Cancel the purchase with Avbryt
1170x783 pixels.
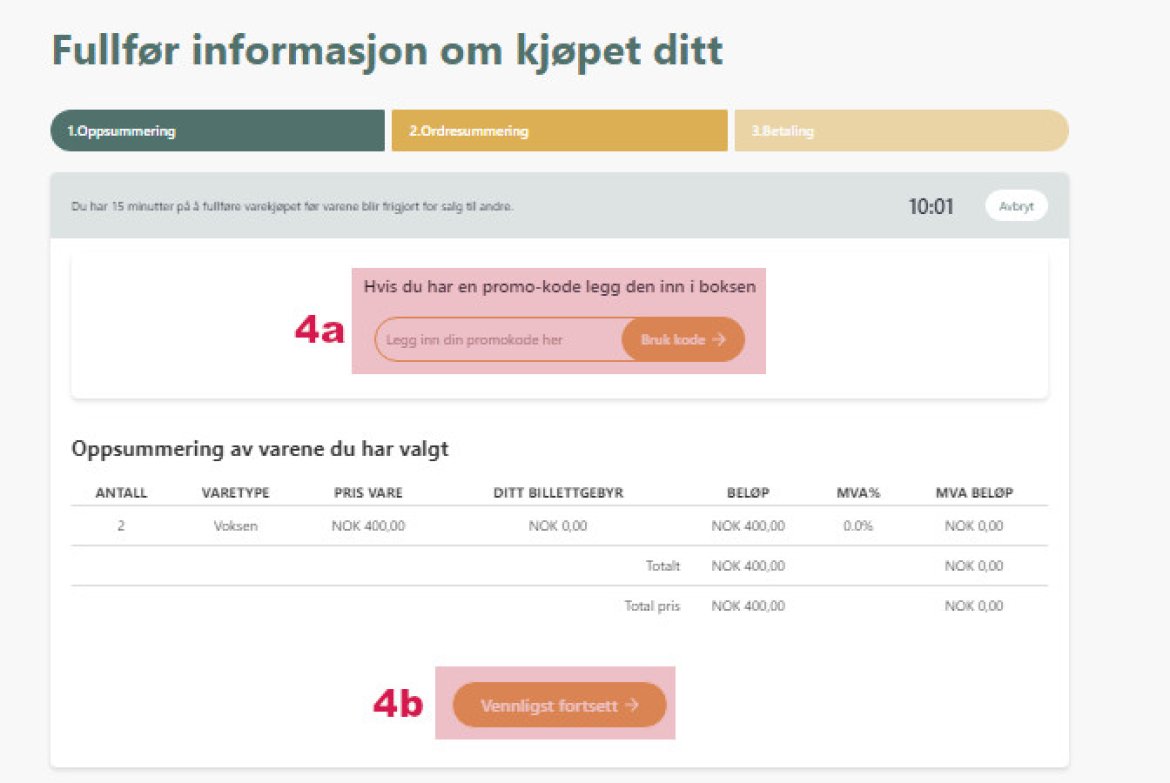1016,206
